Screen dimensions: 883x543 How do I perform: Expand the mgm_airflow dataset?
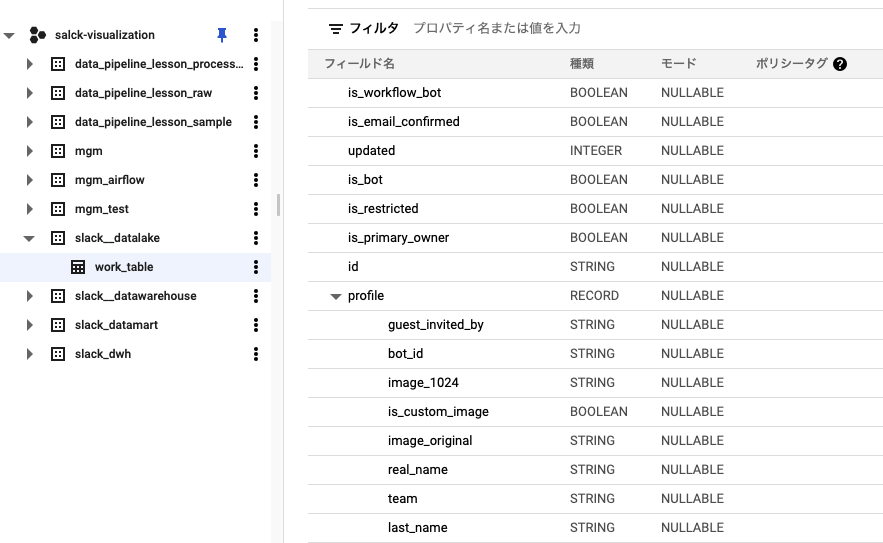pos(30,180)
